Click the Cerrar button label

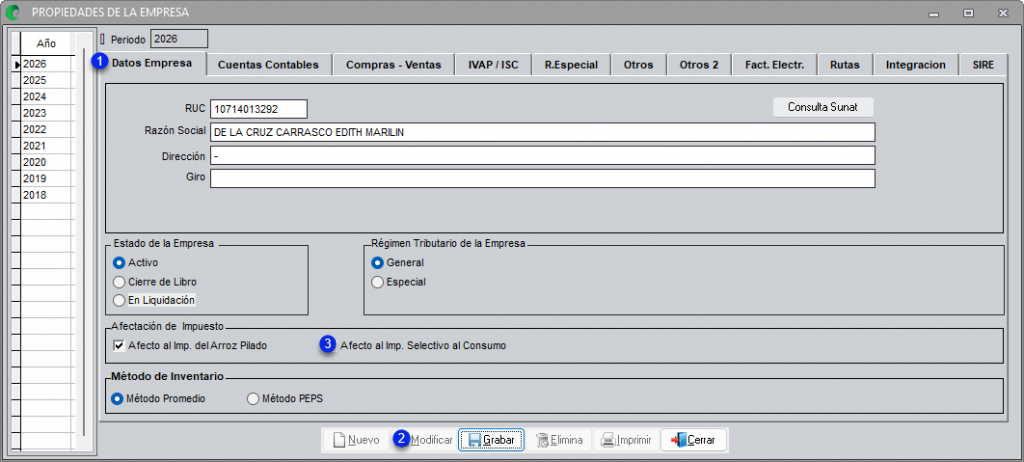pyautogui.click(x=701, y=440)
